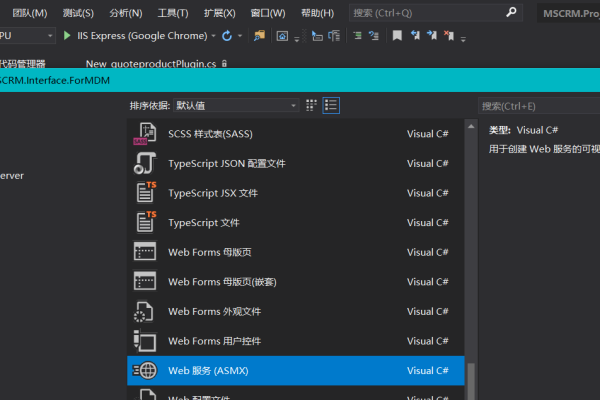
Task: Open the 测试(S) menu
Action: [x=78, y=13]
